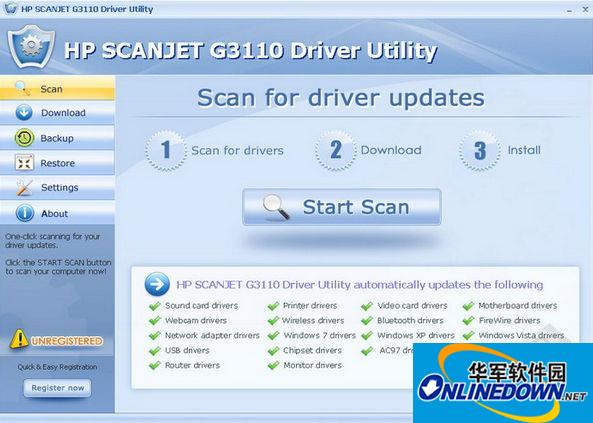Click the checkmark next to Video card drivers
This screenshot has width=593, height=423.
point(367,306)
